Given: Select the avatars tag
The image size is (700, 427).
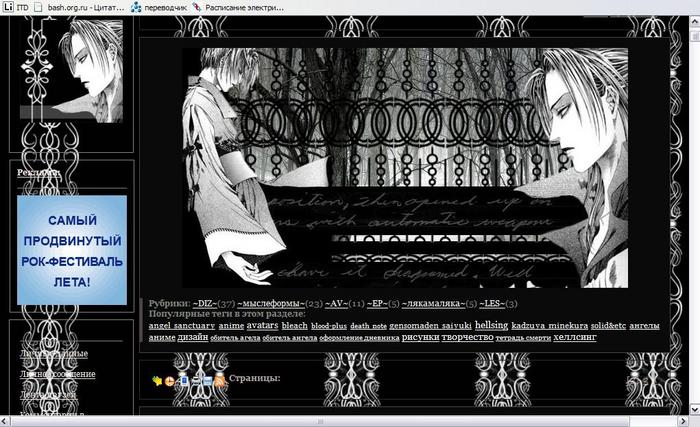Looking at the screenshot, I should click(262, 326).
